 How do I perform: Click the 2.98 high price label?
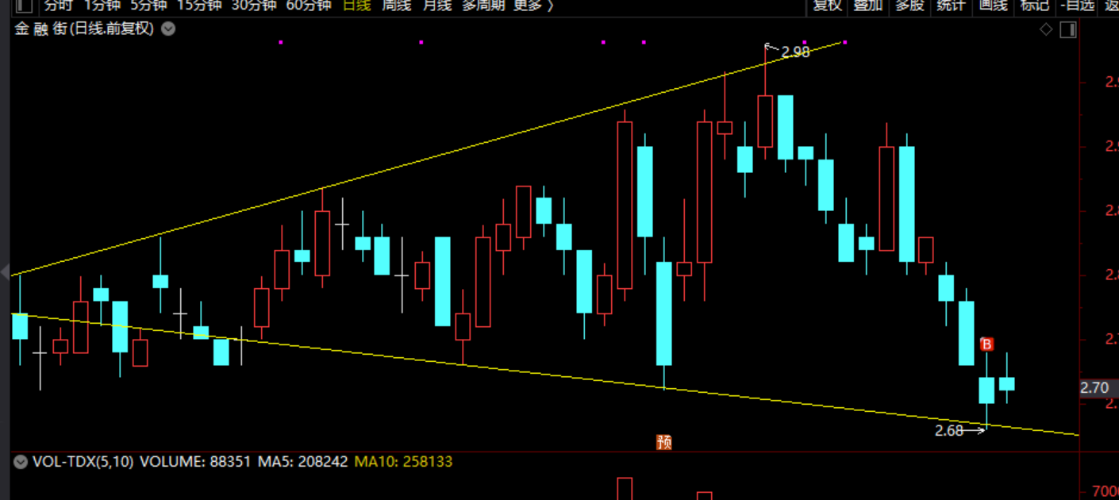coord(795,51)
